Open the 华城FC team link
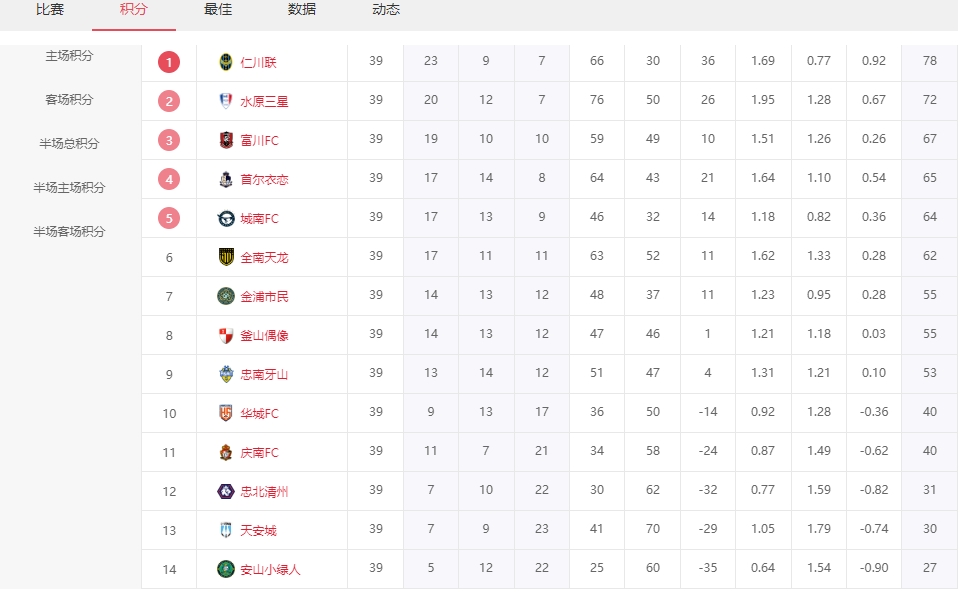Screen dimensions: 963x595 259,413
